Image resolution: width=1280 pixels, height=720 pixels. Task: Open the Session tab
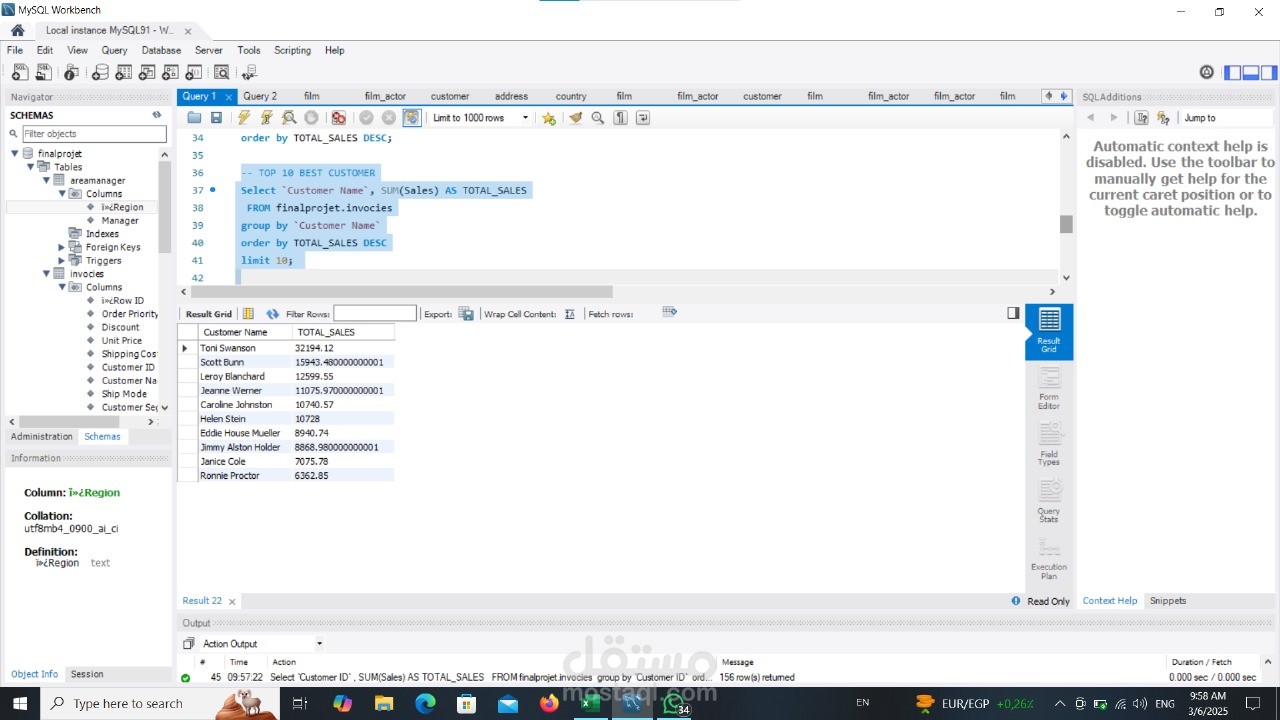87,674
